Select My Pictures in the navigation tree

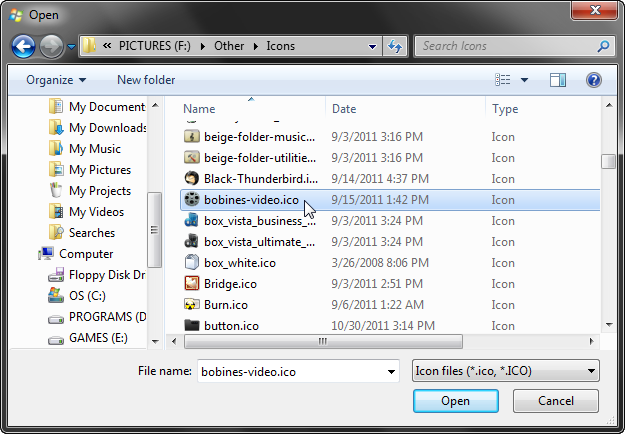coord(99,170)
